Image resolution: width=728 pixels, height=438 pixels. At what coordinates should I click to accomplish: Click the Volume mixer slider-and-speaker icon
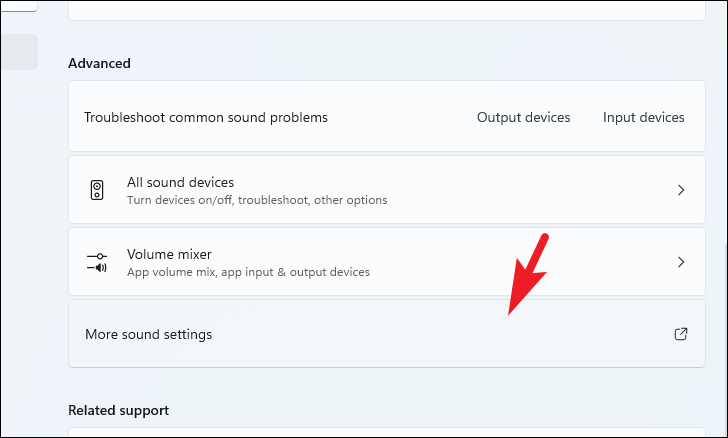(x=97, y=262)
